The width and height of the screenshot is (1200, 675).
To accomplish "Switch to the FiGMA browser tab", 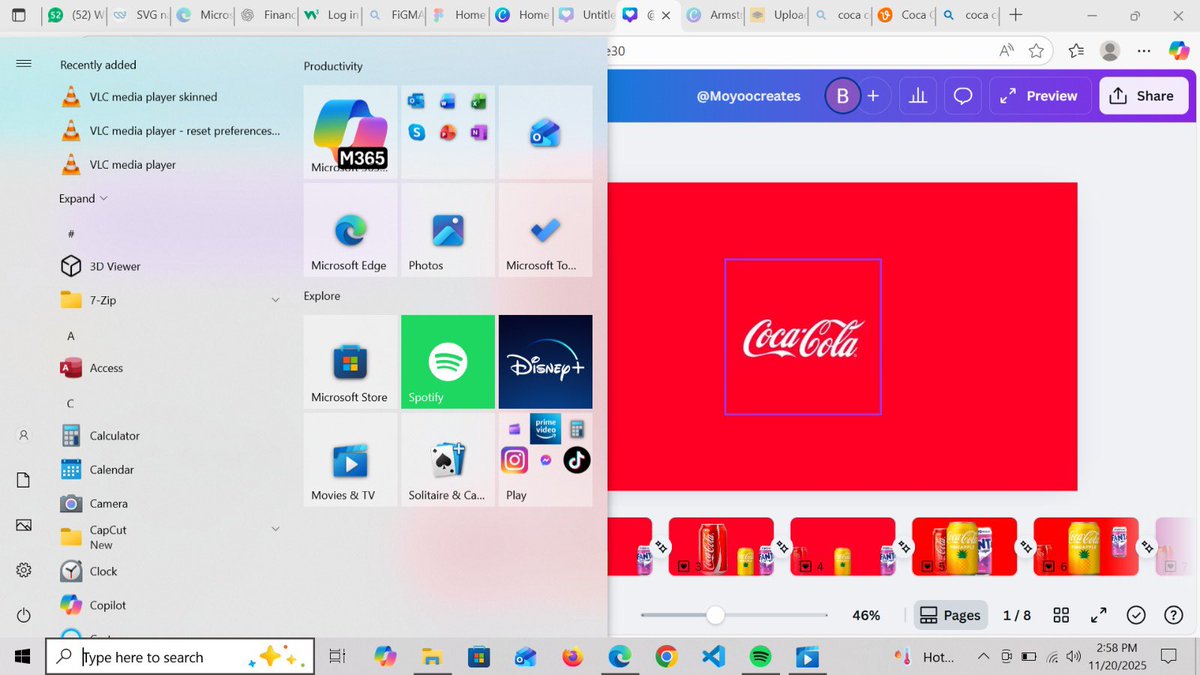I will pos(394,15).
